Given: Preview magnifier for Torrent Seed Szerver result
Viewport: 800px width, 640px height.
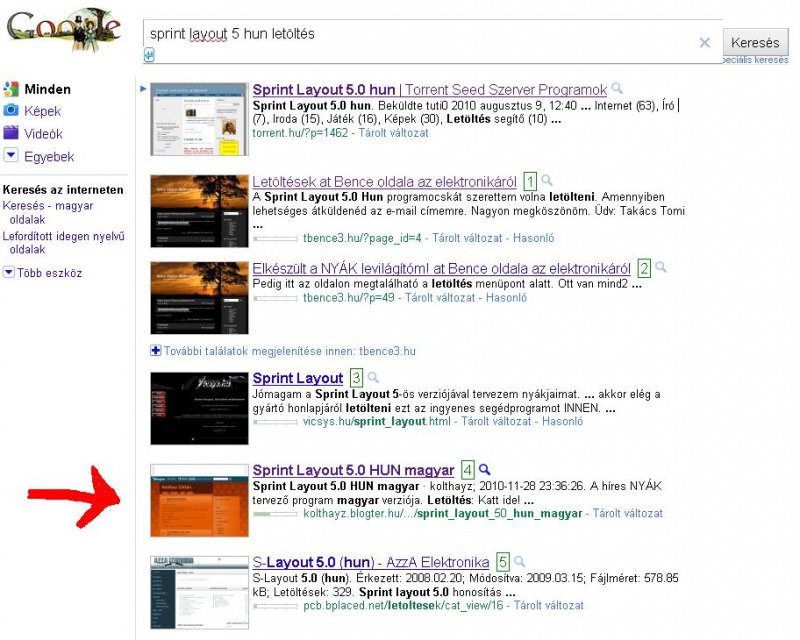Looking at the screenshot, I should click(x=617, y=88).
